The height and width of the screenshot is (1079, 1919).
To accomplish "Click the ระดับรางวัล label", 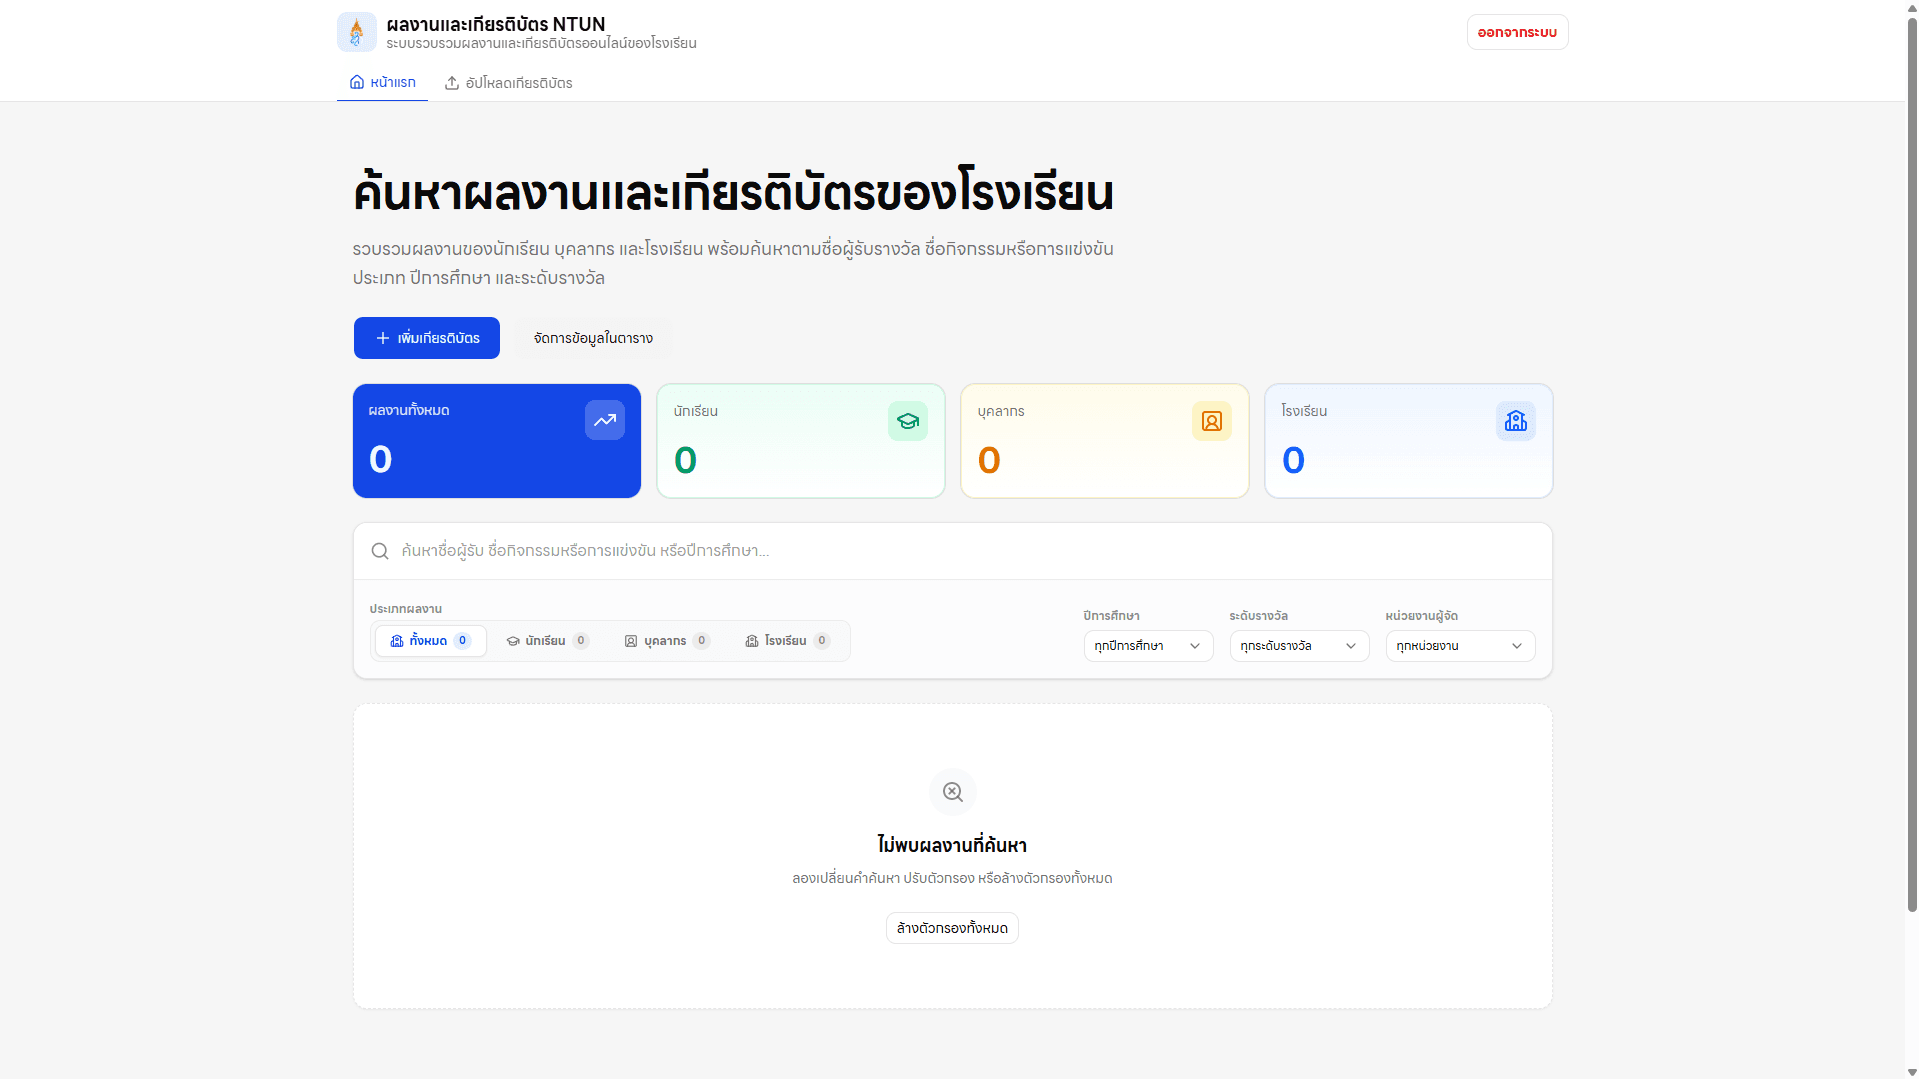I will tap(1258, 616).
